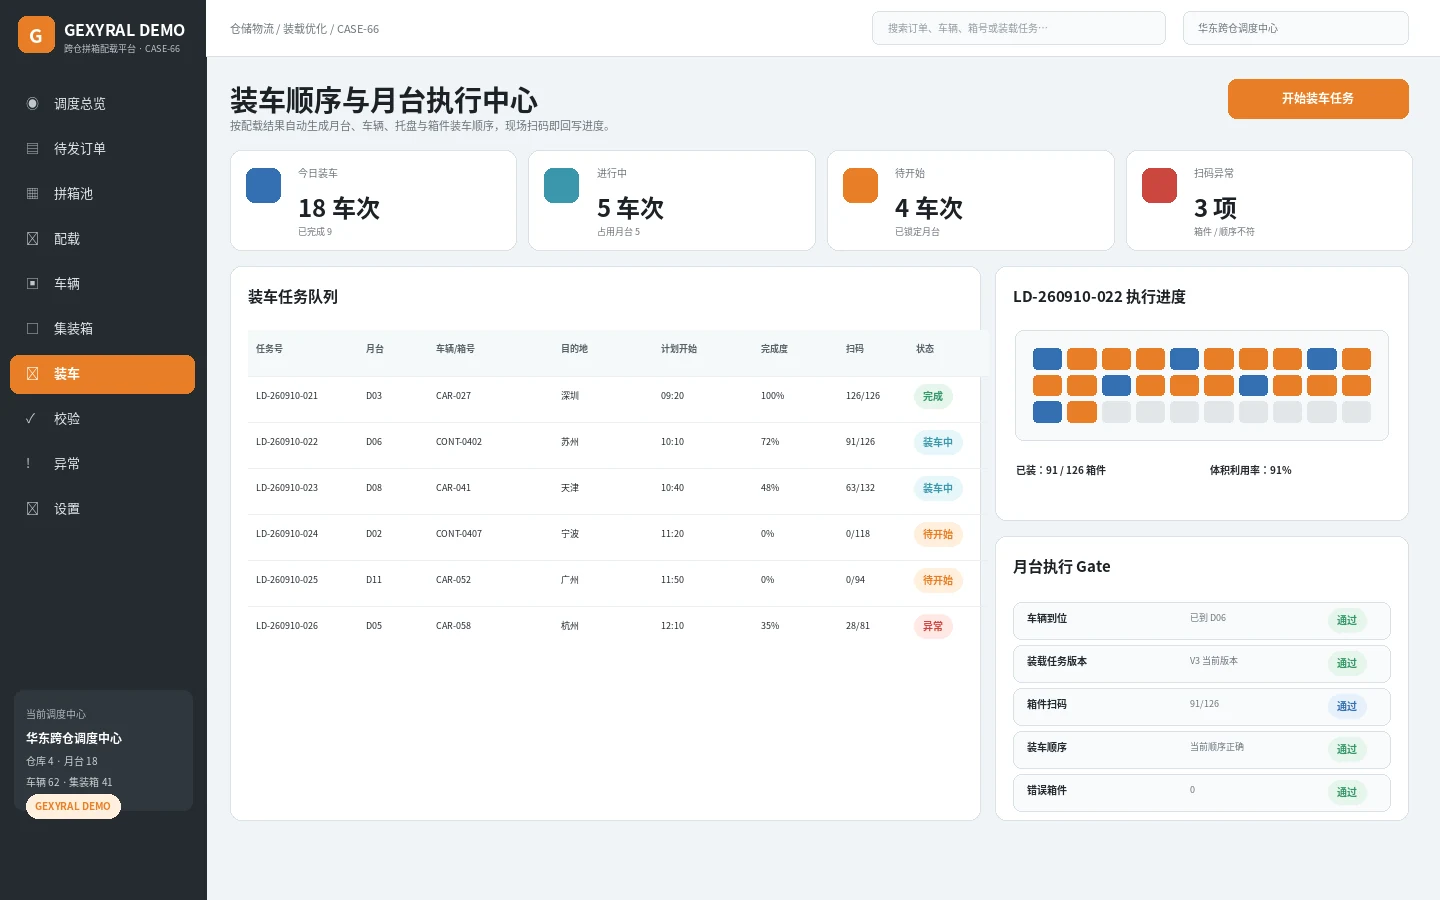Image resolution: width=1440 pixels, height=900 pixels.
Task: Click the search orders input field
Action: pyautogui.click(x=1019, y=28)
